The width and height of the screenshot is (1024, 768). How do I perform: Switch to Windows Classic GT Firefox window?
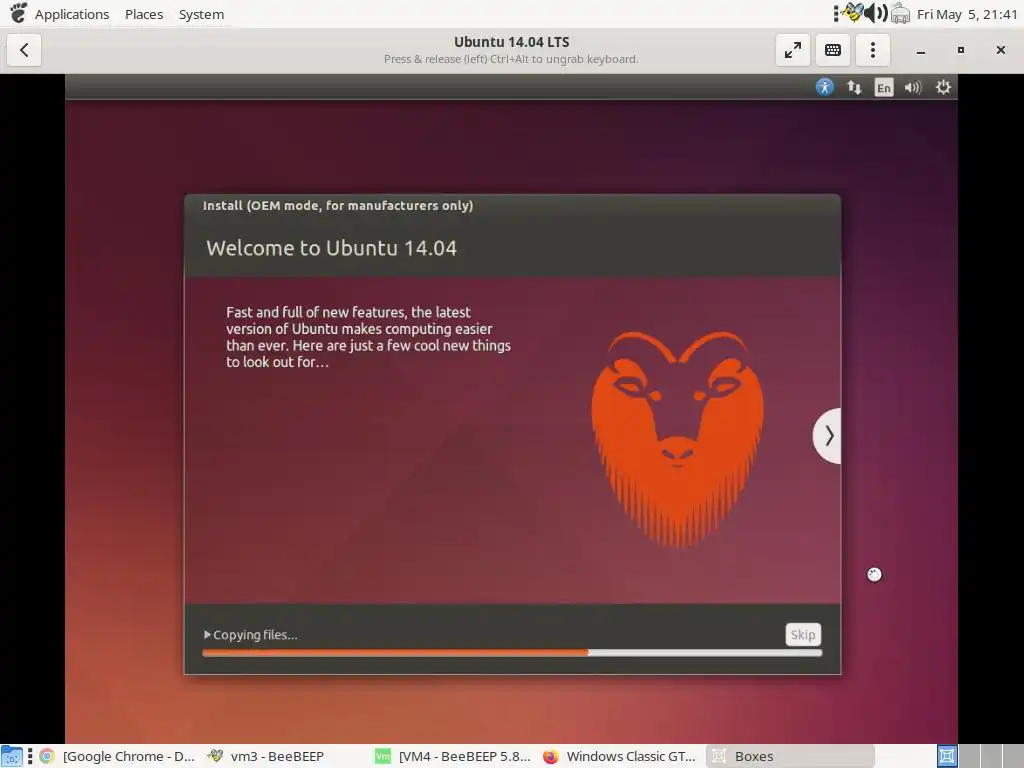[x=619, y=756]
